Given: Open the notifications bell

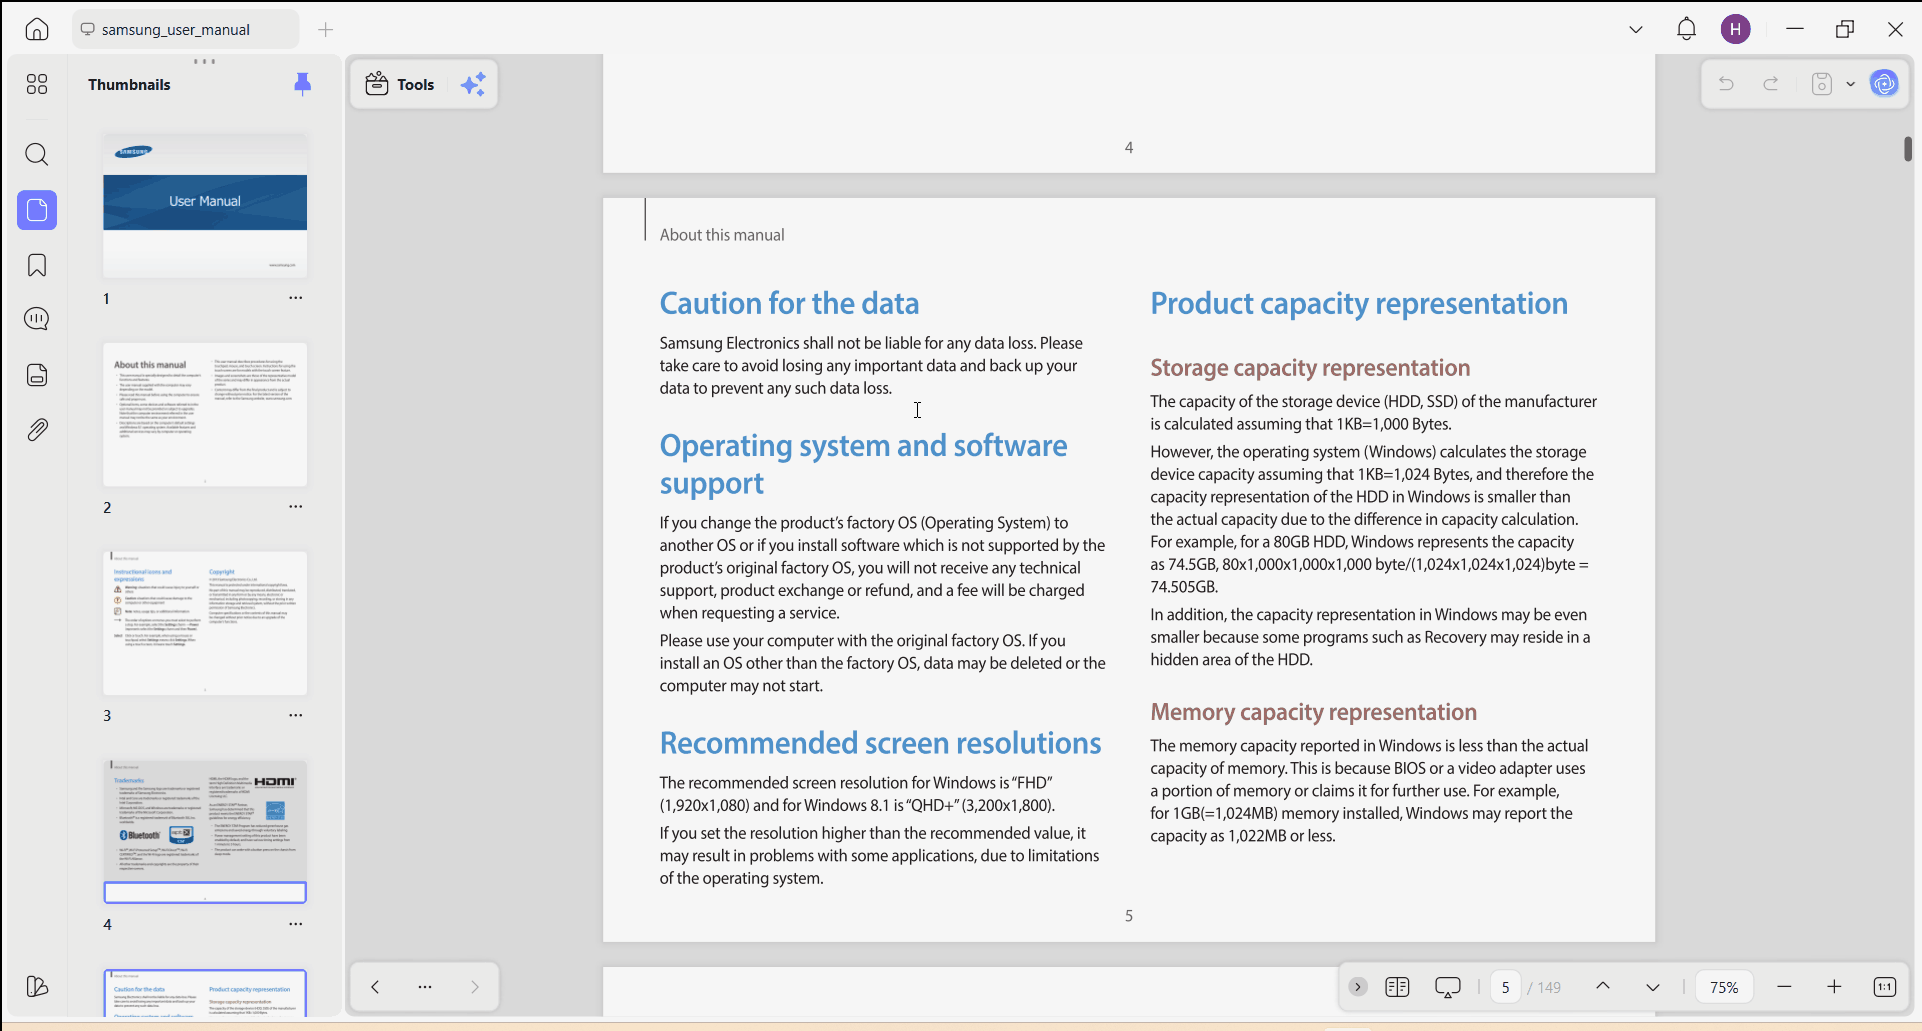Looking at the screenshot, I should pyautogui.click(x=1687, y=29).
